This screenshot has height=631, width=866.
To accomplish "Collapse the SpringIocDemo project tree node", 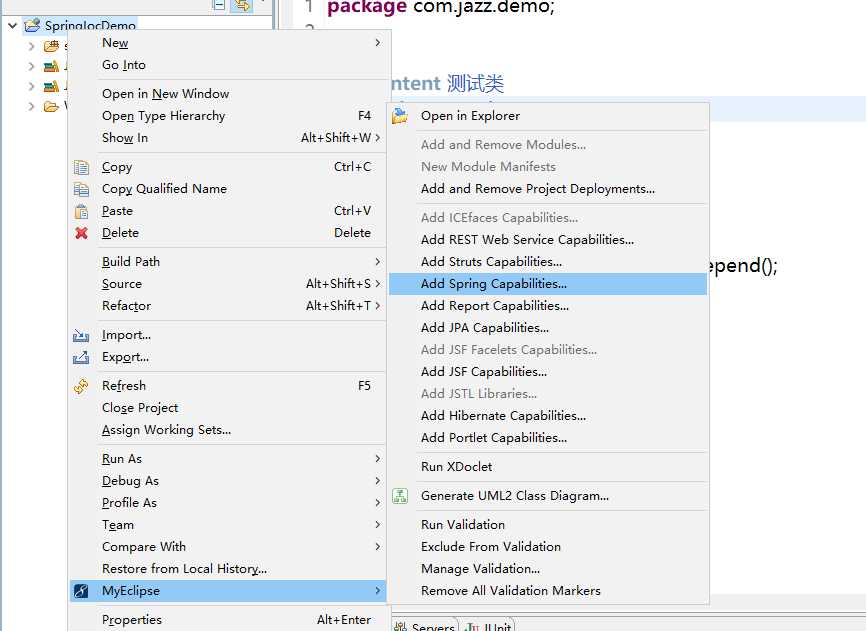I will (x=12, y=25).
